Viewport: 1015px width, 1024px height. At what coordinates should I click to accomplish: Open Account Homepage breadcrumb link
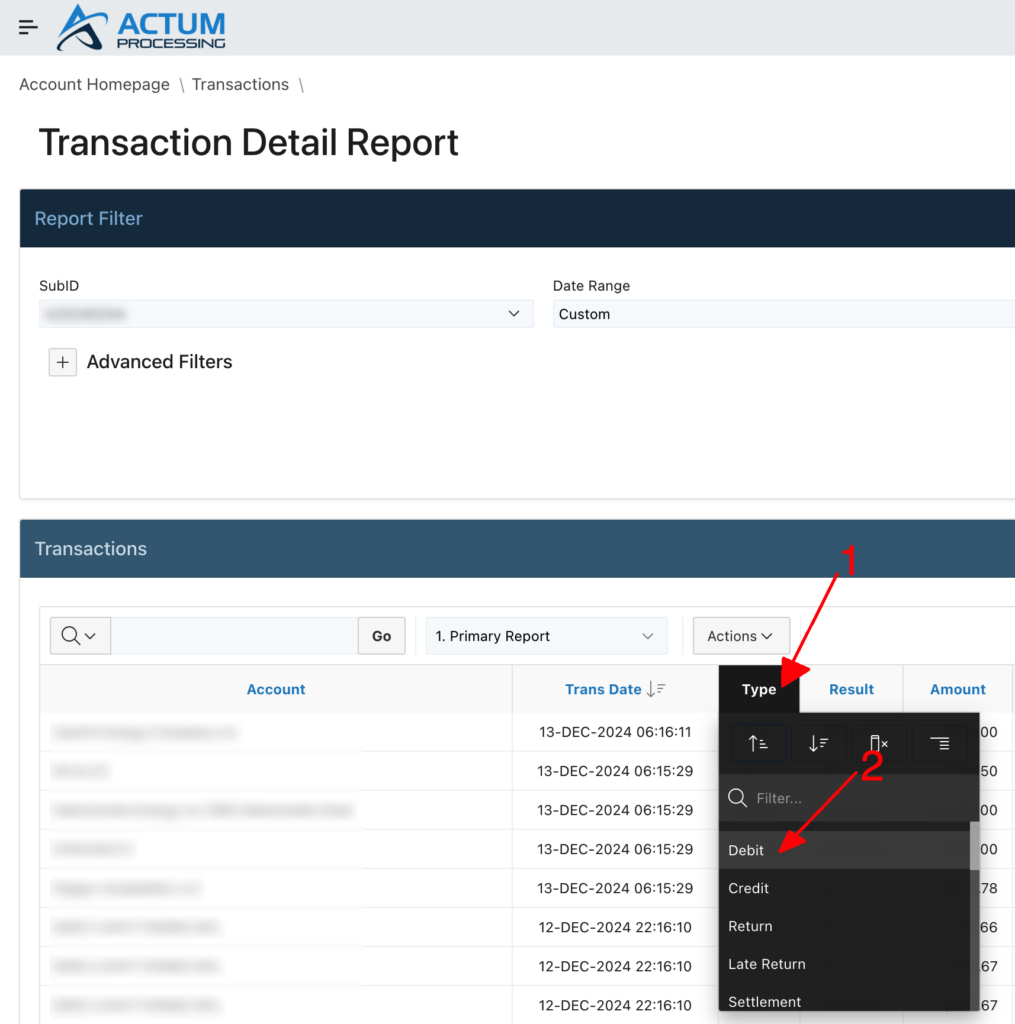click(x=94, y=84)
